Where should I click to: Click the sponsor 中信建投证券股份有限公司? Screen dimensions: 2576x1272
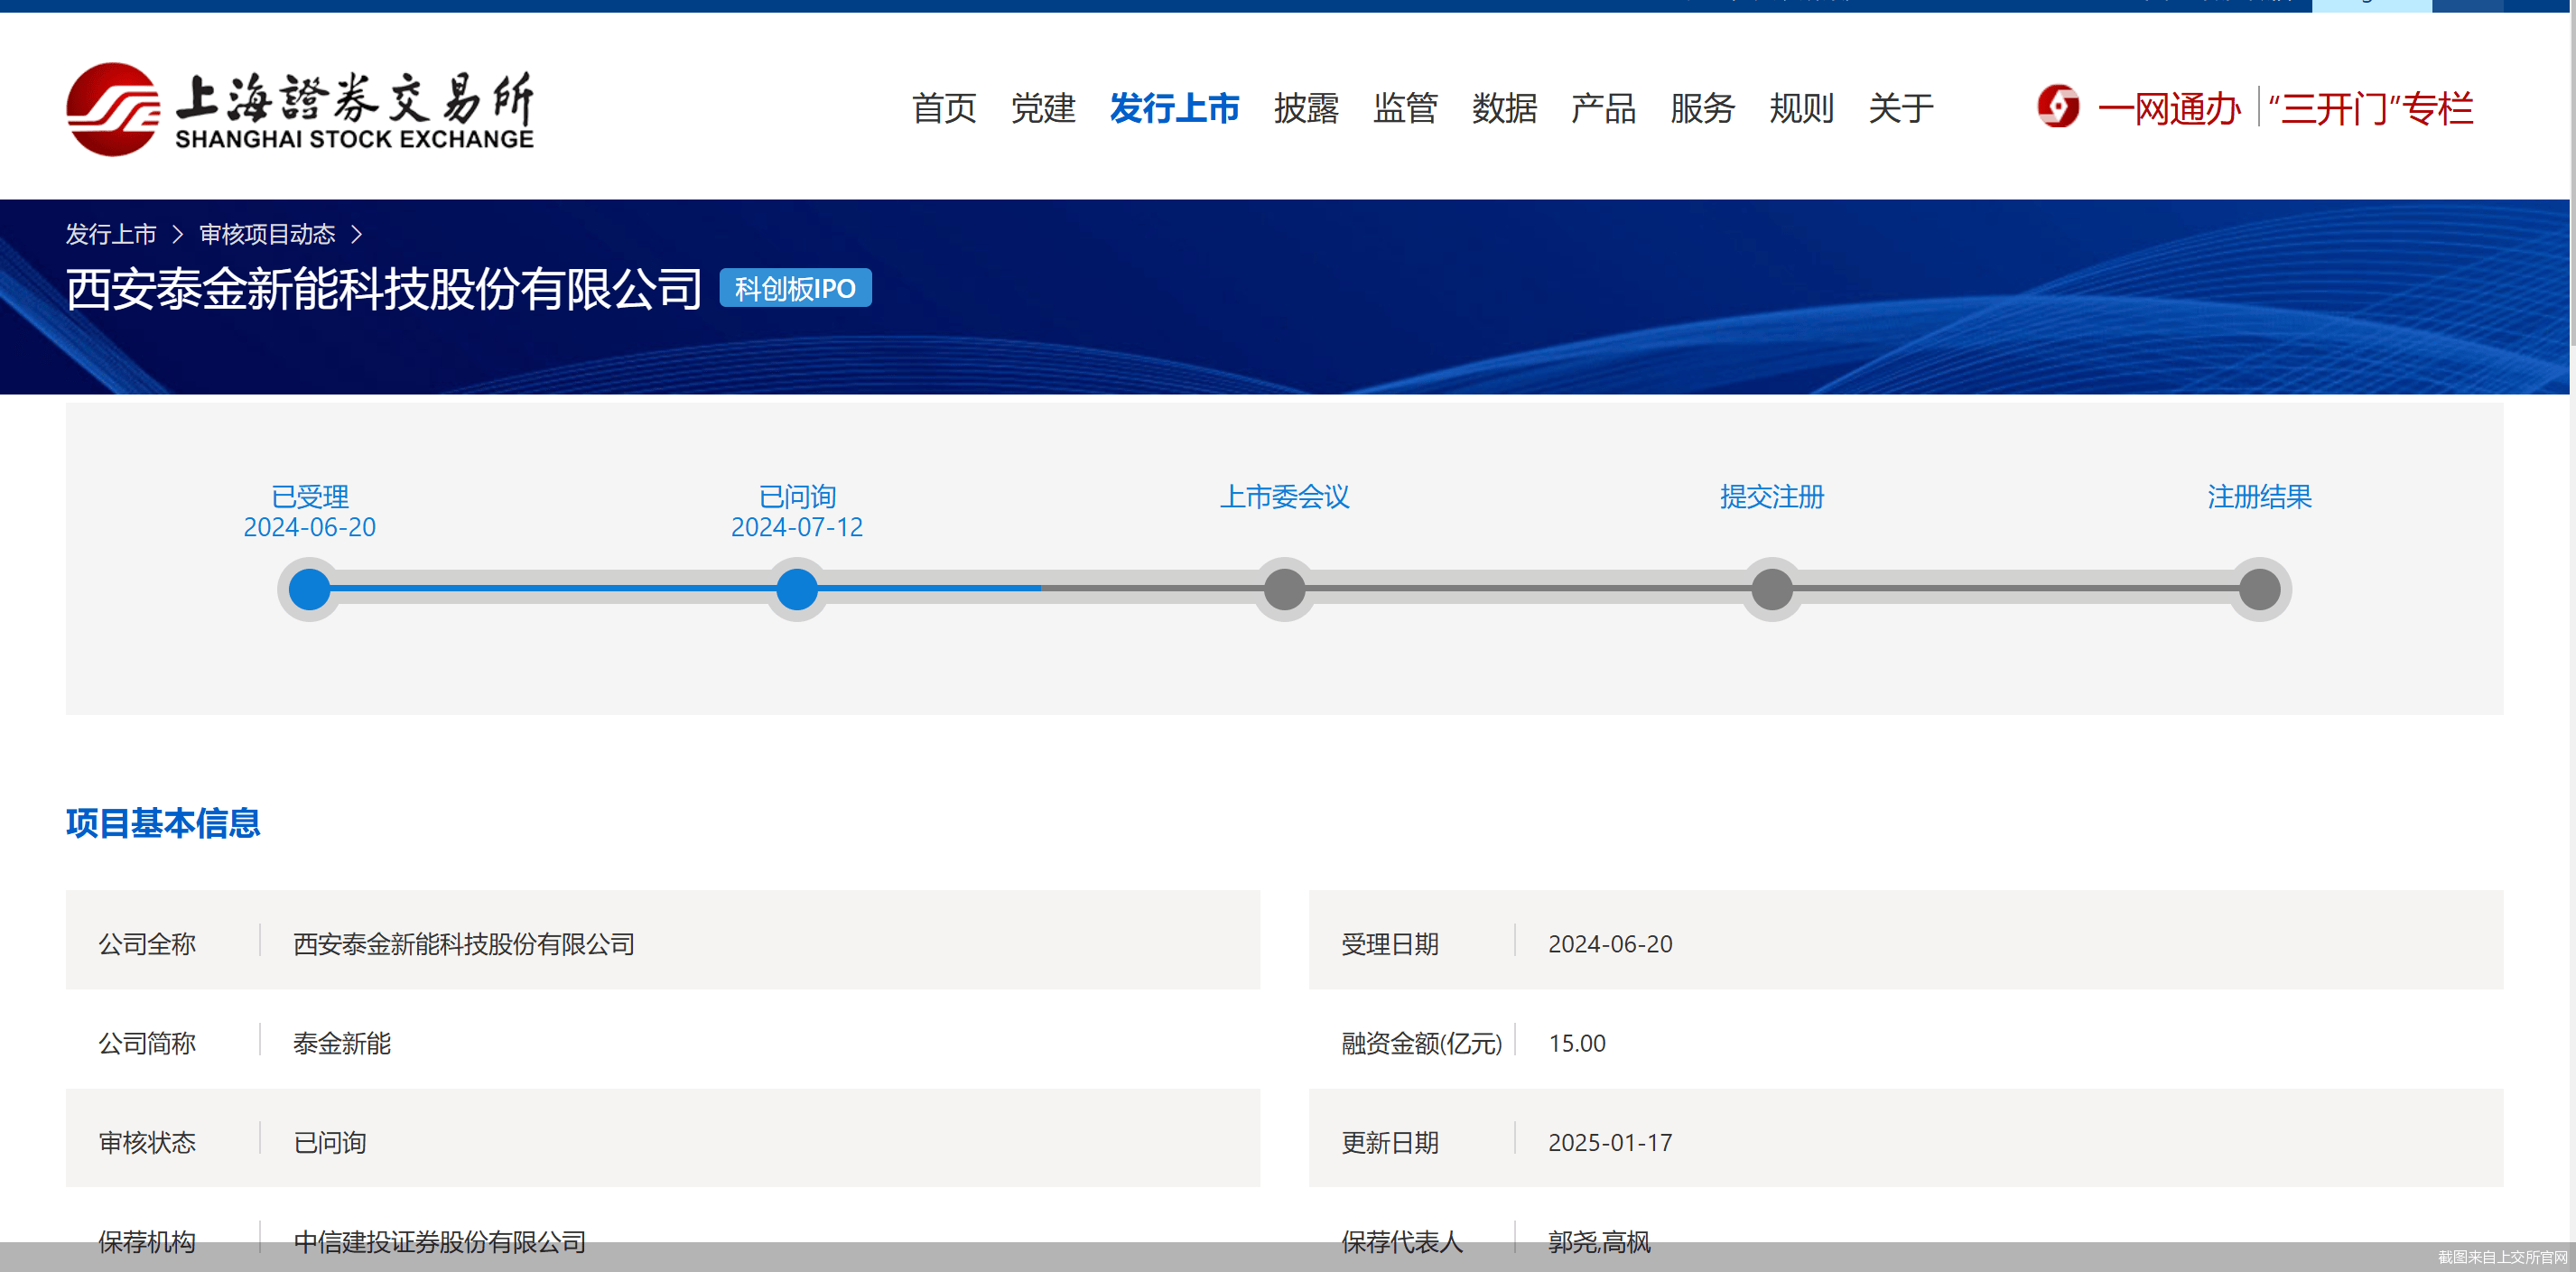pyautogui.click(x=440, y=1241)
